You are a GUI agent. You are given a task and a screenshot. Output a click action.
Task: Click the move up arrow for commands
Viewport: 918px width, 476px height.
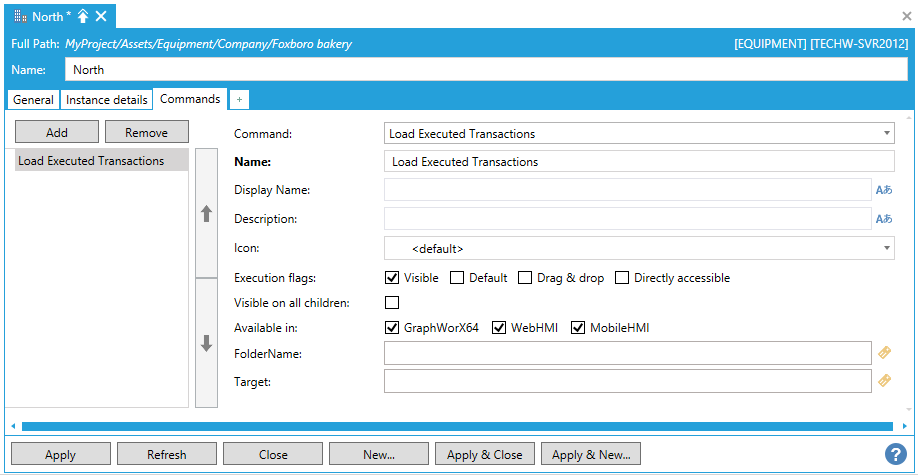point(207,213)
